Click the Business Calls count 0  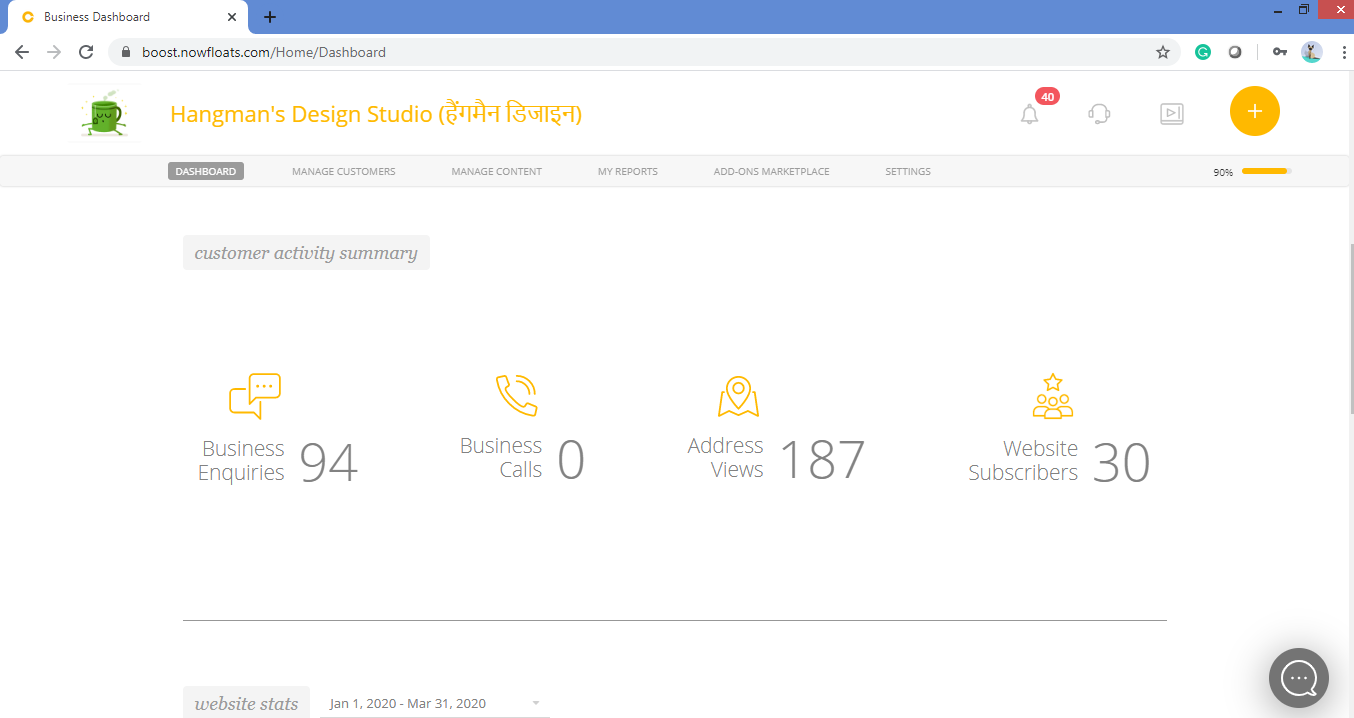pyautogui.click(x=571, y=460)
